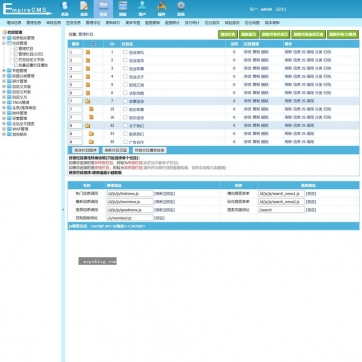
Task: Open 管理信息 in the sub navigation bar
Action: coord(34,23)
